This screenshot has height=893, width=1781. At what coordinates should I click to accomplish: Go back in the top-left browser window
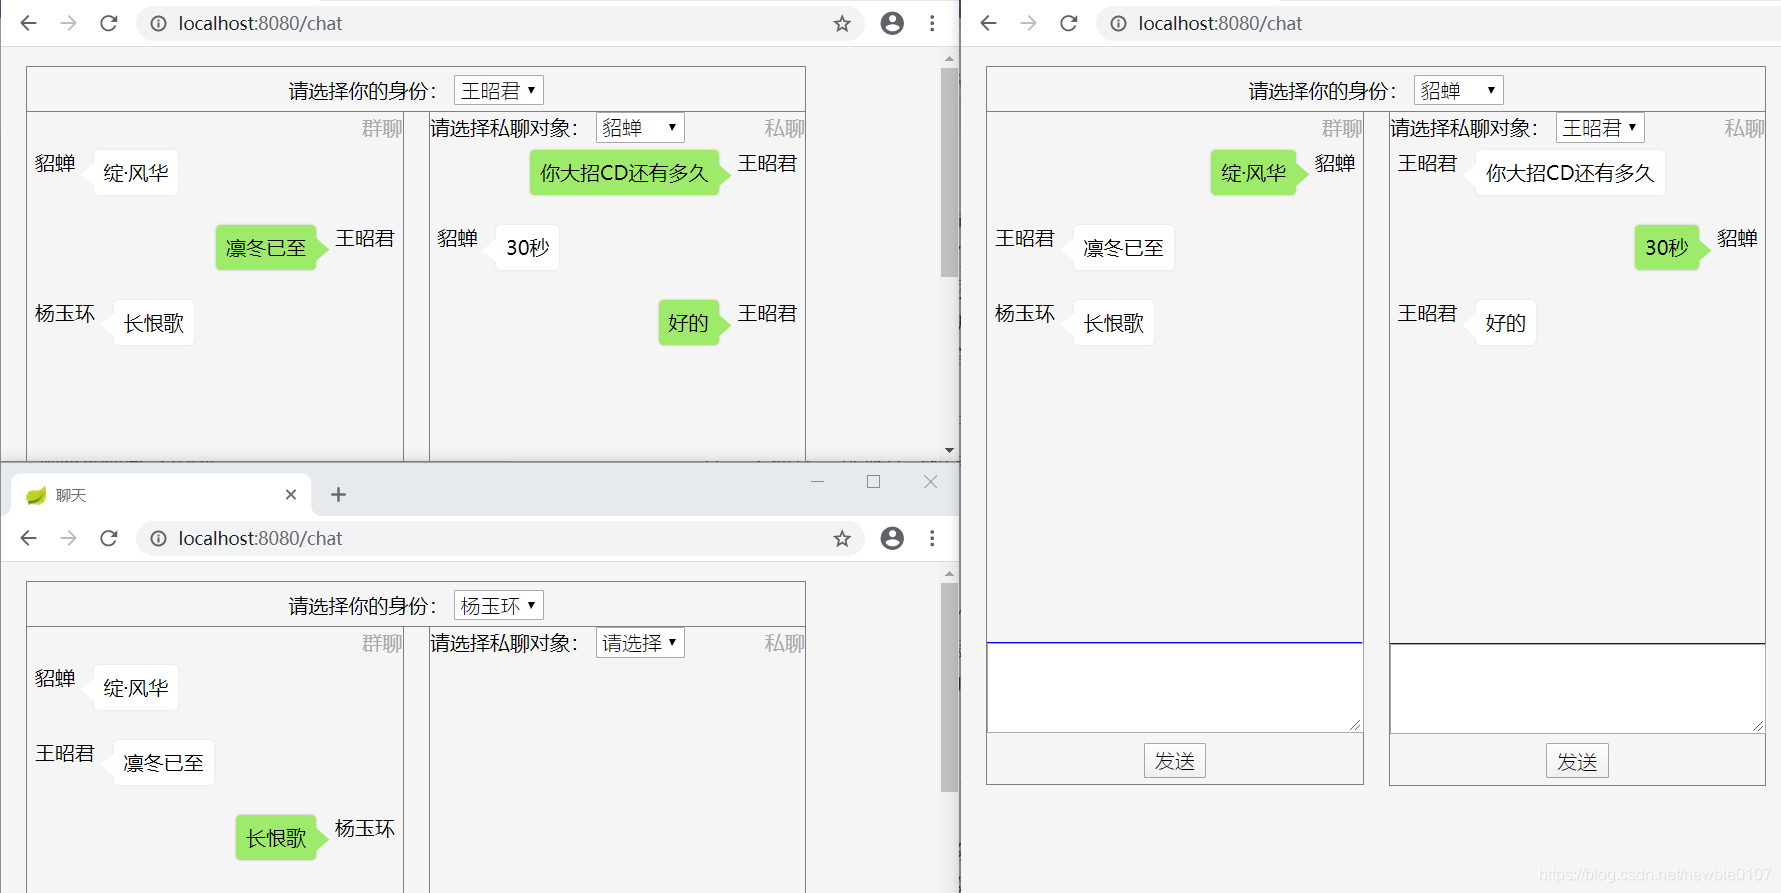28,23
